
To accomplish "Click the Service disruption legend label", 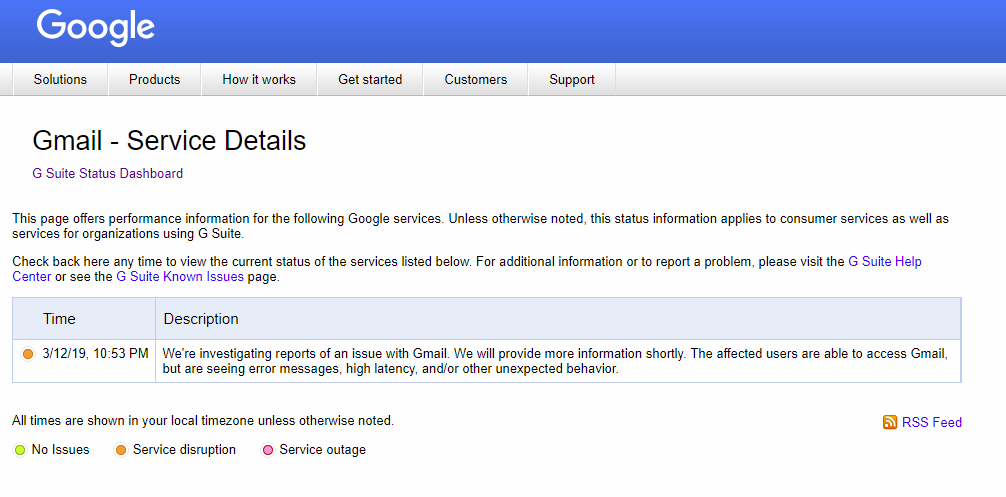I will pos(184,450).
